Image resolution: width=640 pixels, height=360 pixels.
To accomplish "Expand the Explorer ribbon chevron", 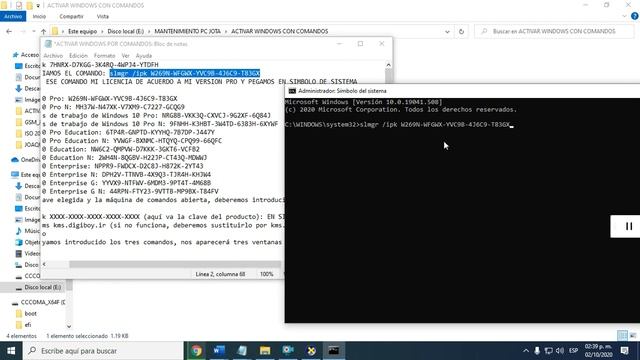I will (x=624, y=16).
